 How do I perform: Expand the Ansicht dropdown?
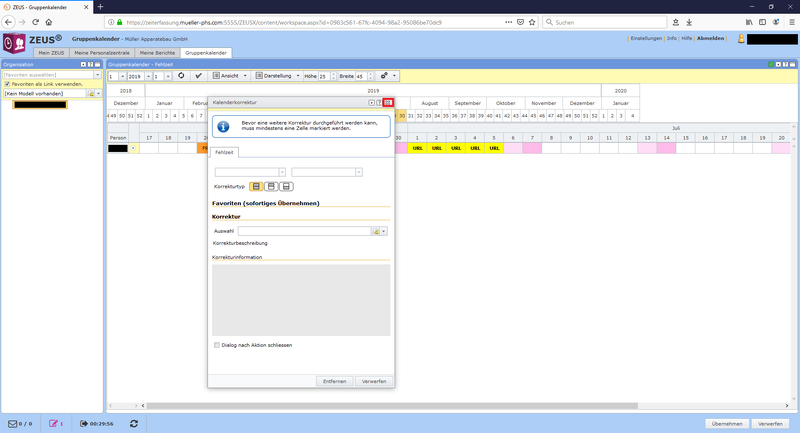(230, 76)
